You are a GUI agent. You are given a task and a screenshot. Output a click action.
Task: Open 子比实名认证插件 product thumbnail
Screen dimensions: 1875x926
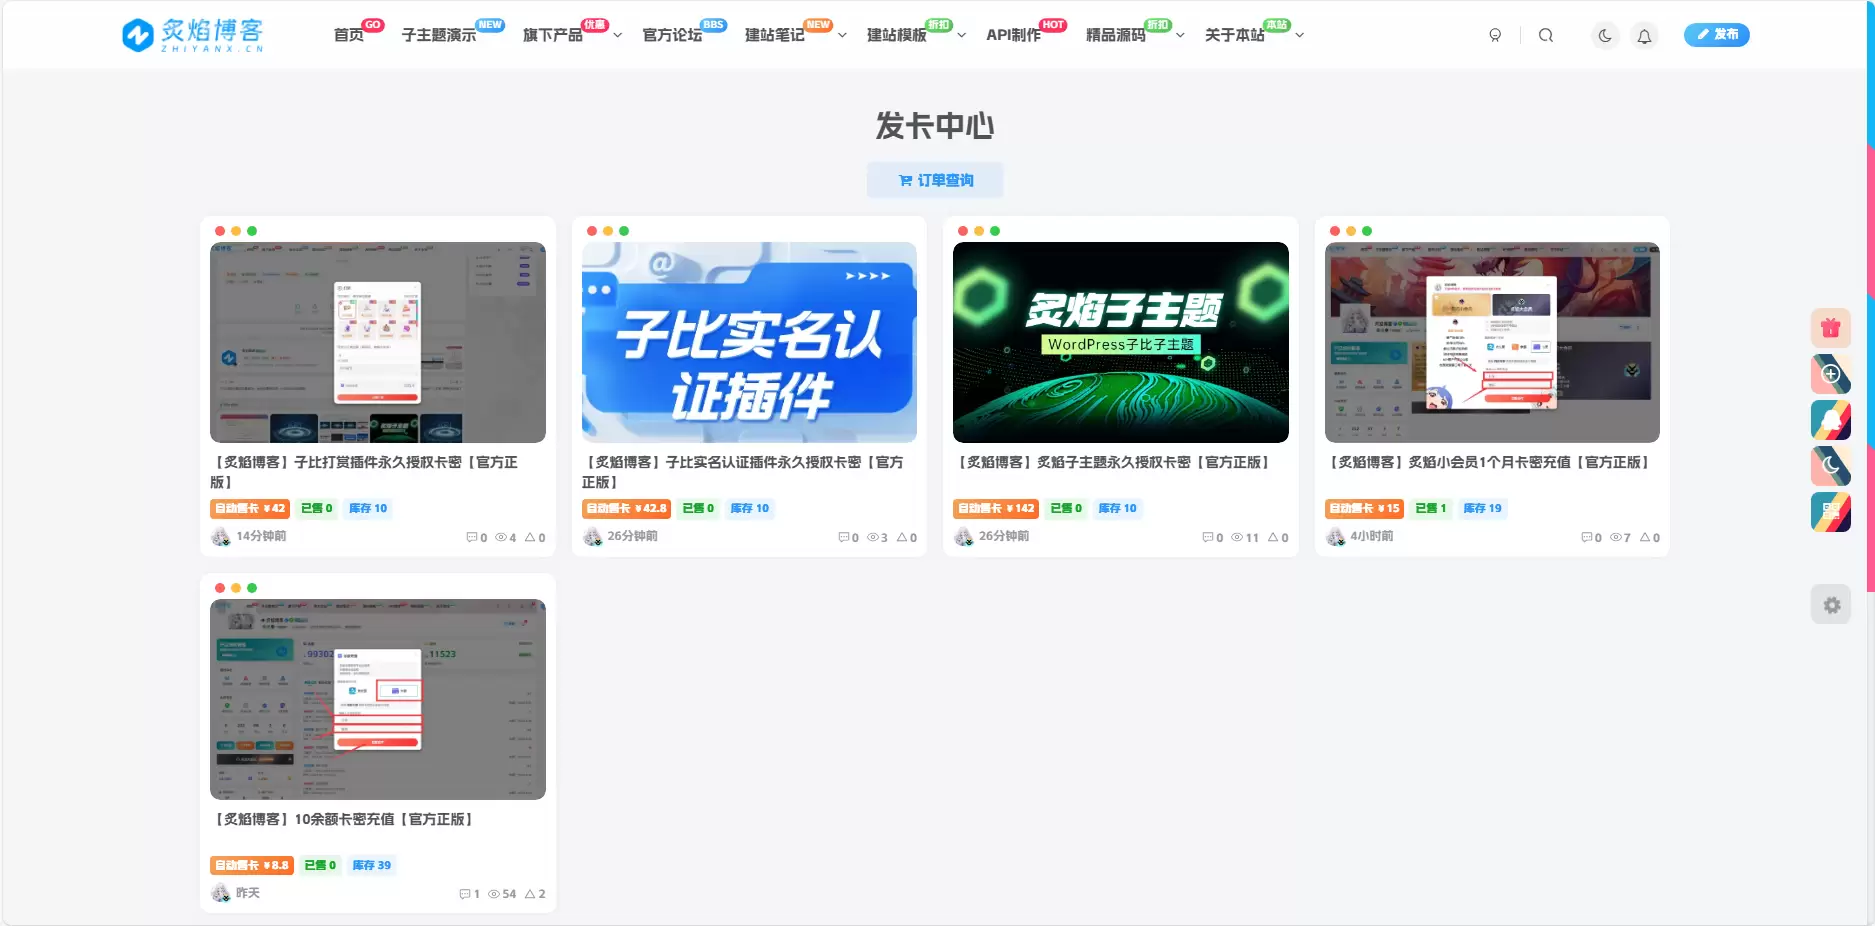pyautogui.click(x=749, y=342)
